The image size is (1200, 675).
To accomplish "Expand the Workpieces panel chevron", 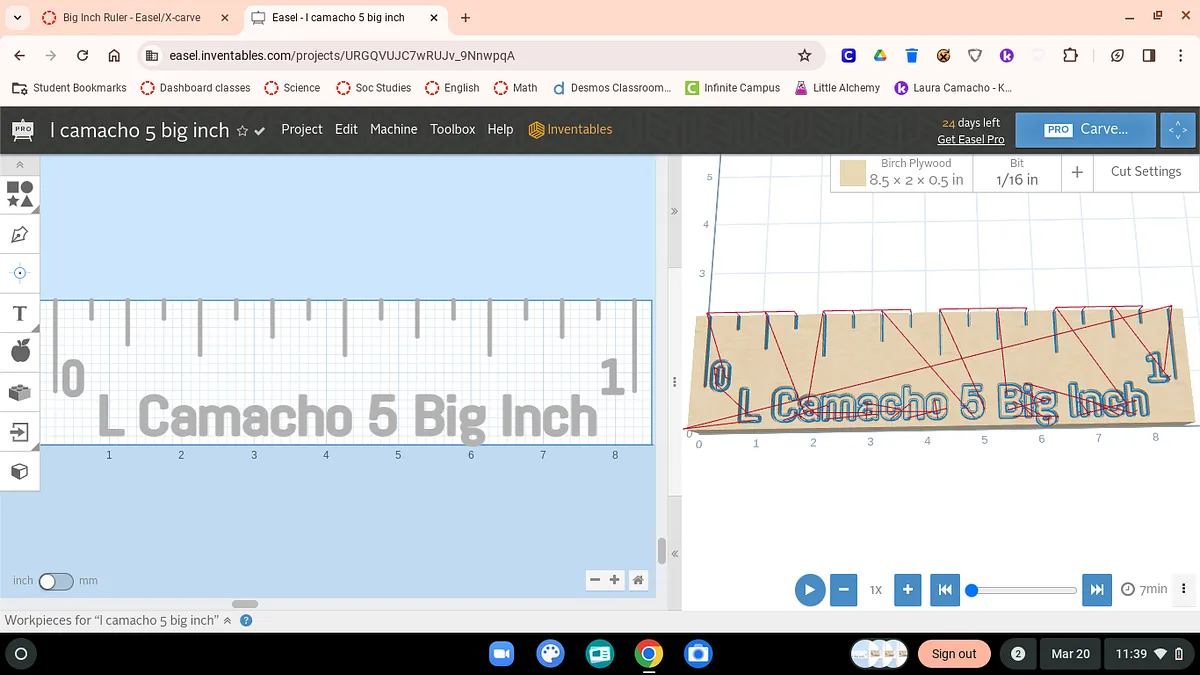I will pos(227,621).
